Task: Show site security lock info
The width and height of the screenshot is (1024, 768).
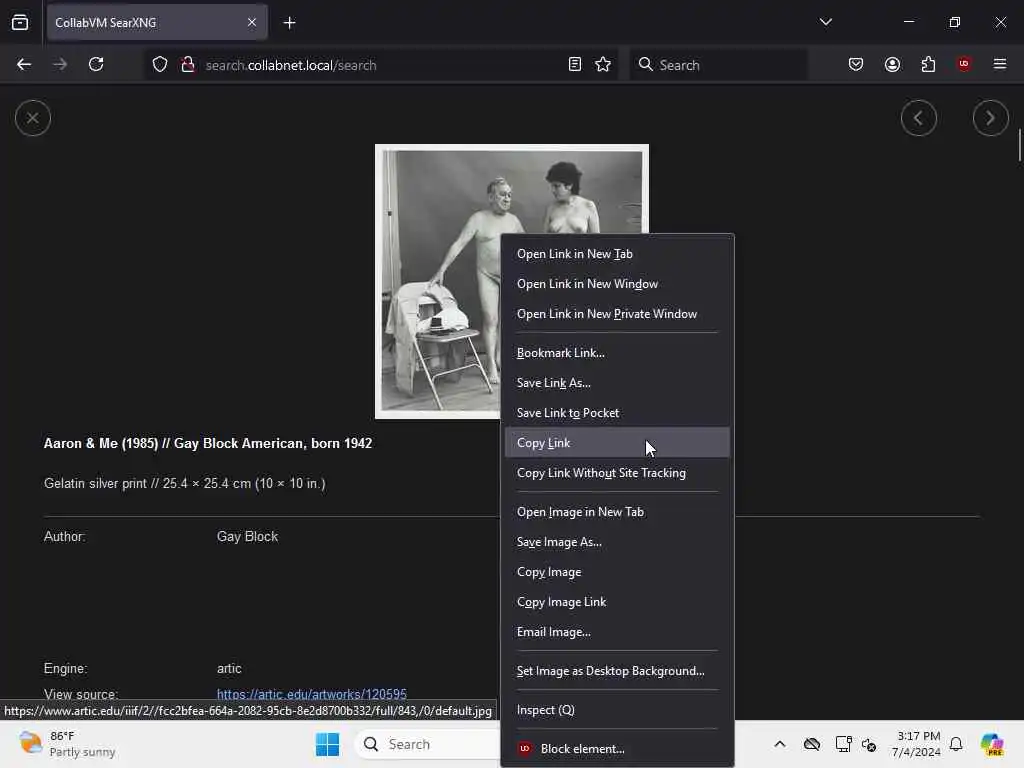Action: click(x=188, y=65)
